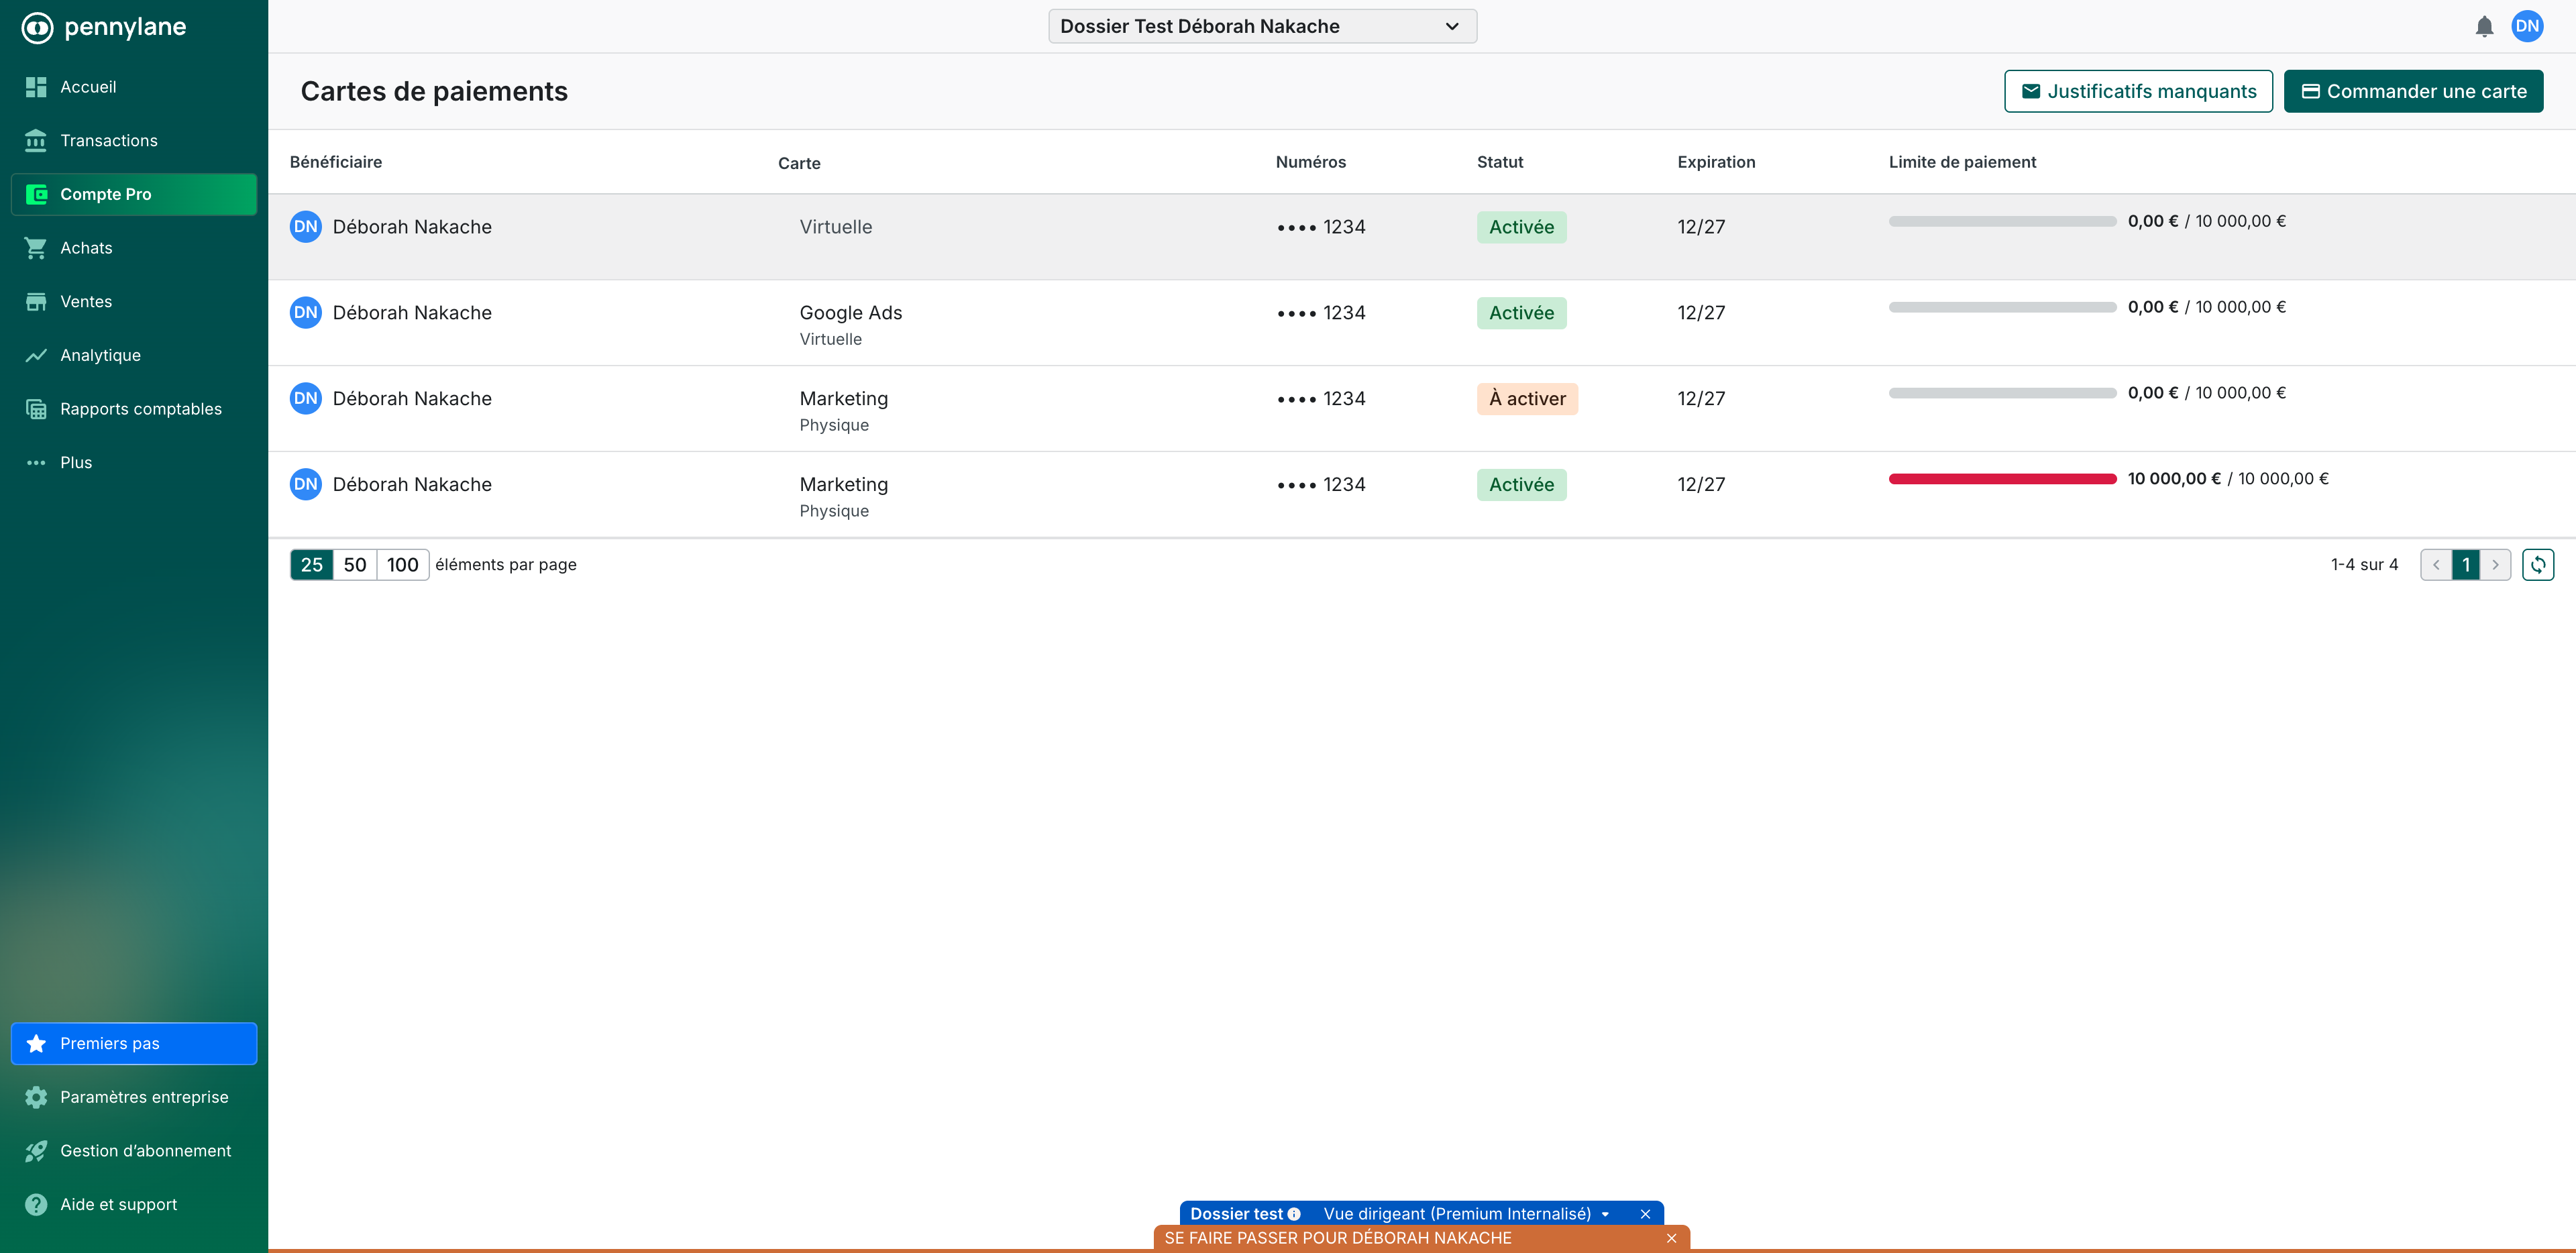The image size is (2576, 1253).
Task: Show 50 elements per page
Action: tap(355, 565)
